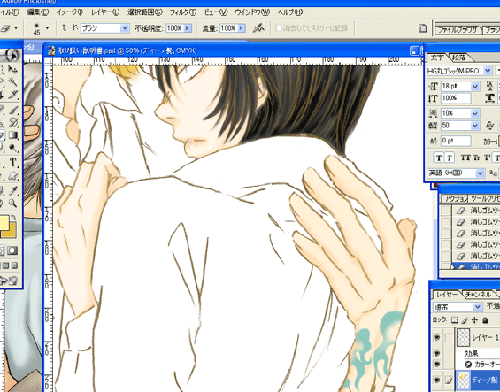500x392 pixels.
Task: Select the Magic Wand tool
Action: [x=13, y=82]
